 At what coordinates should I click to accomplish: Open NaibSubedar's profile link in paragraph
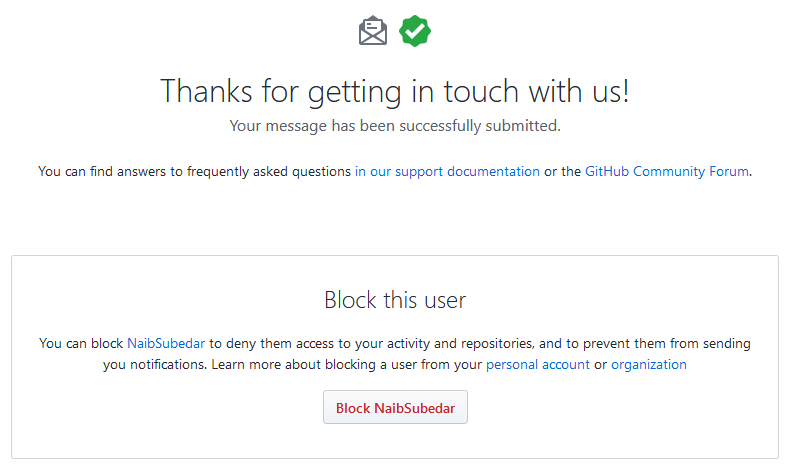click(166, 343)
